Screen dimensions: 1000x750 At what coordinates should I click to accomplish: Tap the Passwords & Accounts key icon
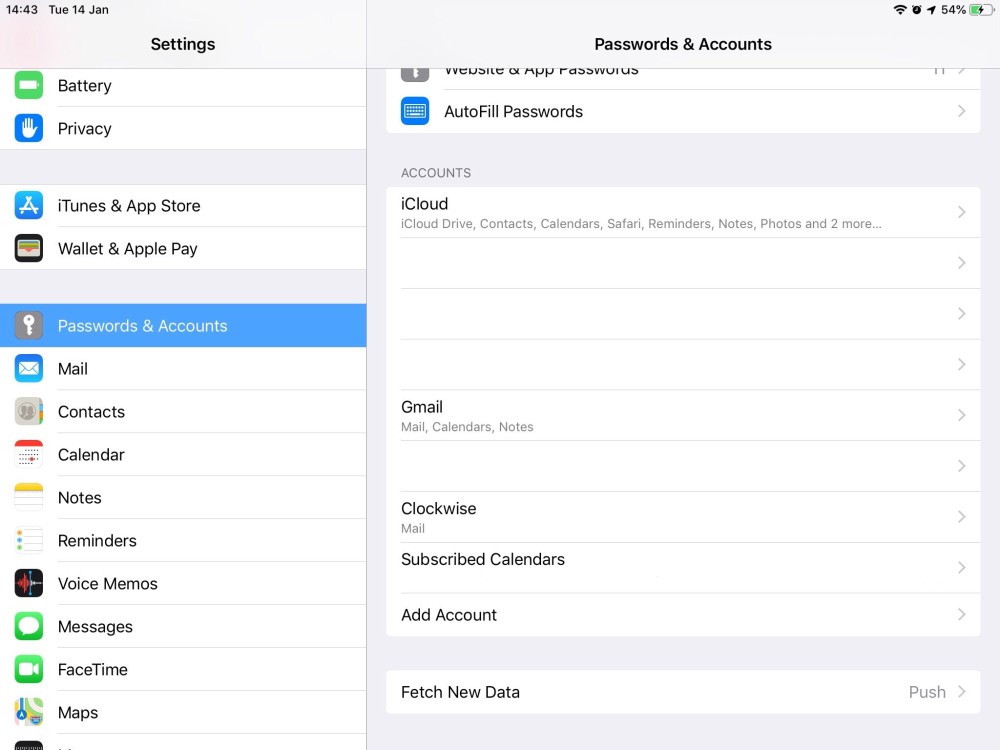pos(29,325)
